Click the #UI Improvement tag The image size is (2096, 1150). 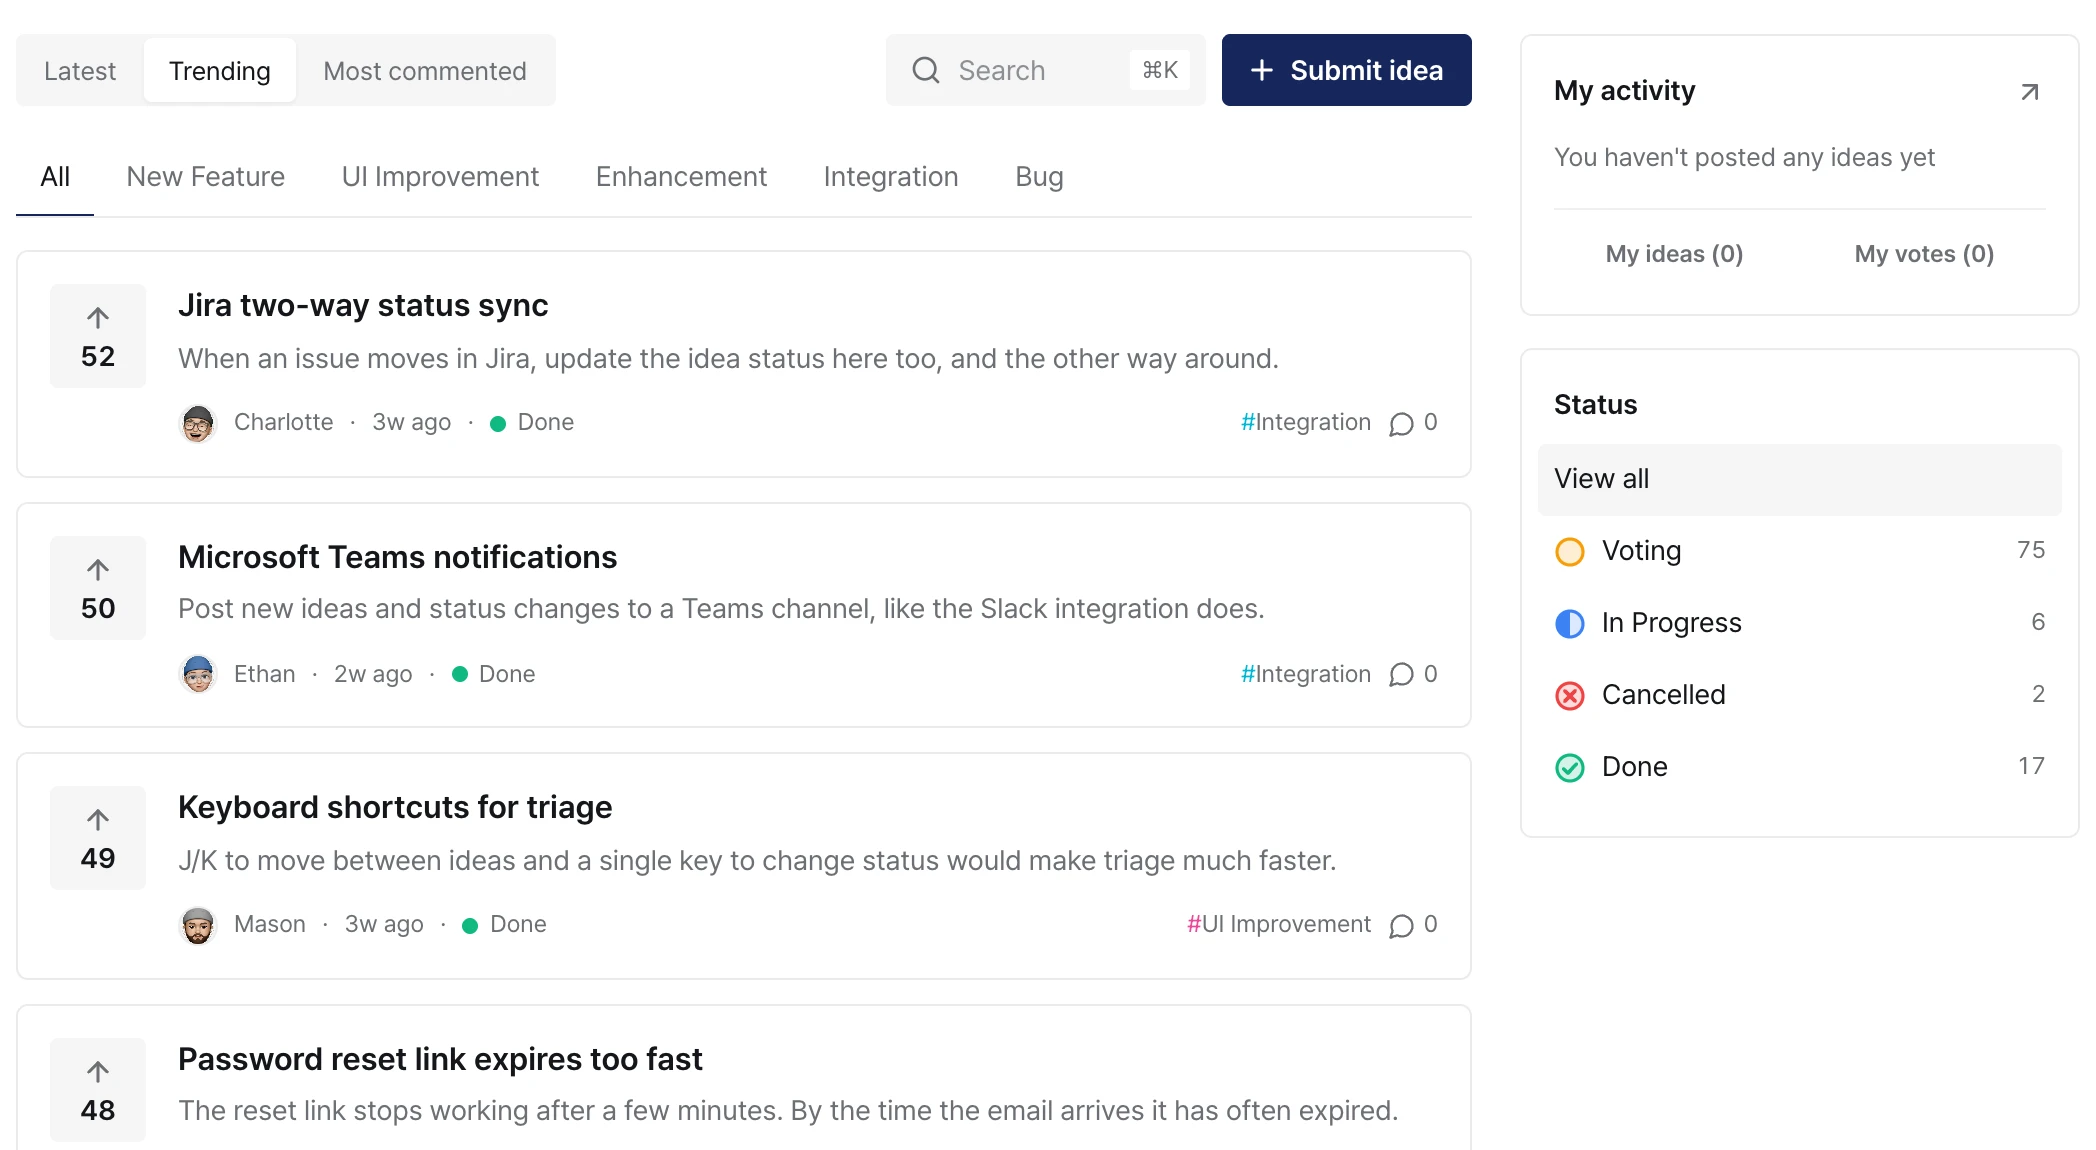pos(1278,924)
